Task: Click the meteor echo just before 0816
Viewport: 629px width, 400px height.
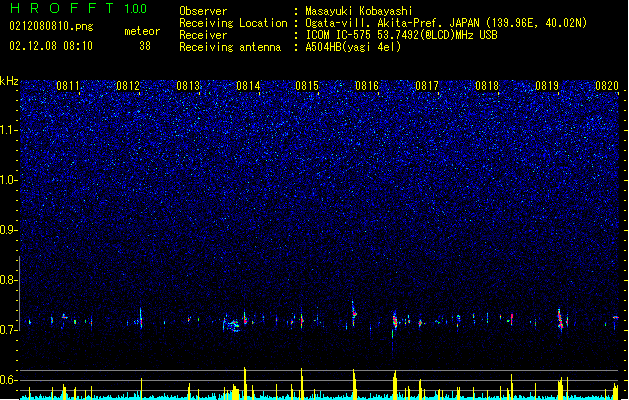Action: (354, 313)
